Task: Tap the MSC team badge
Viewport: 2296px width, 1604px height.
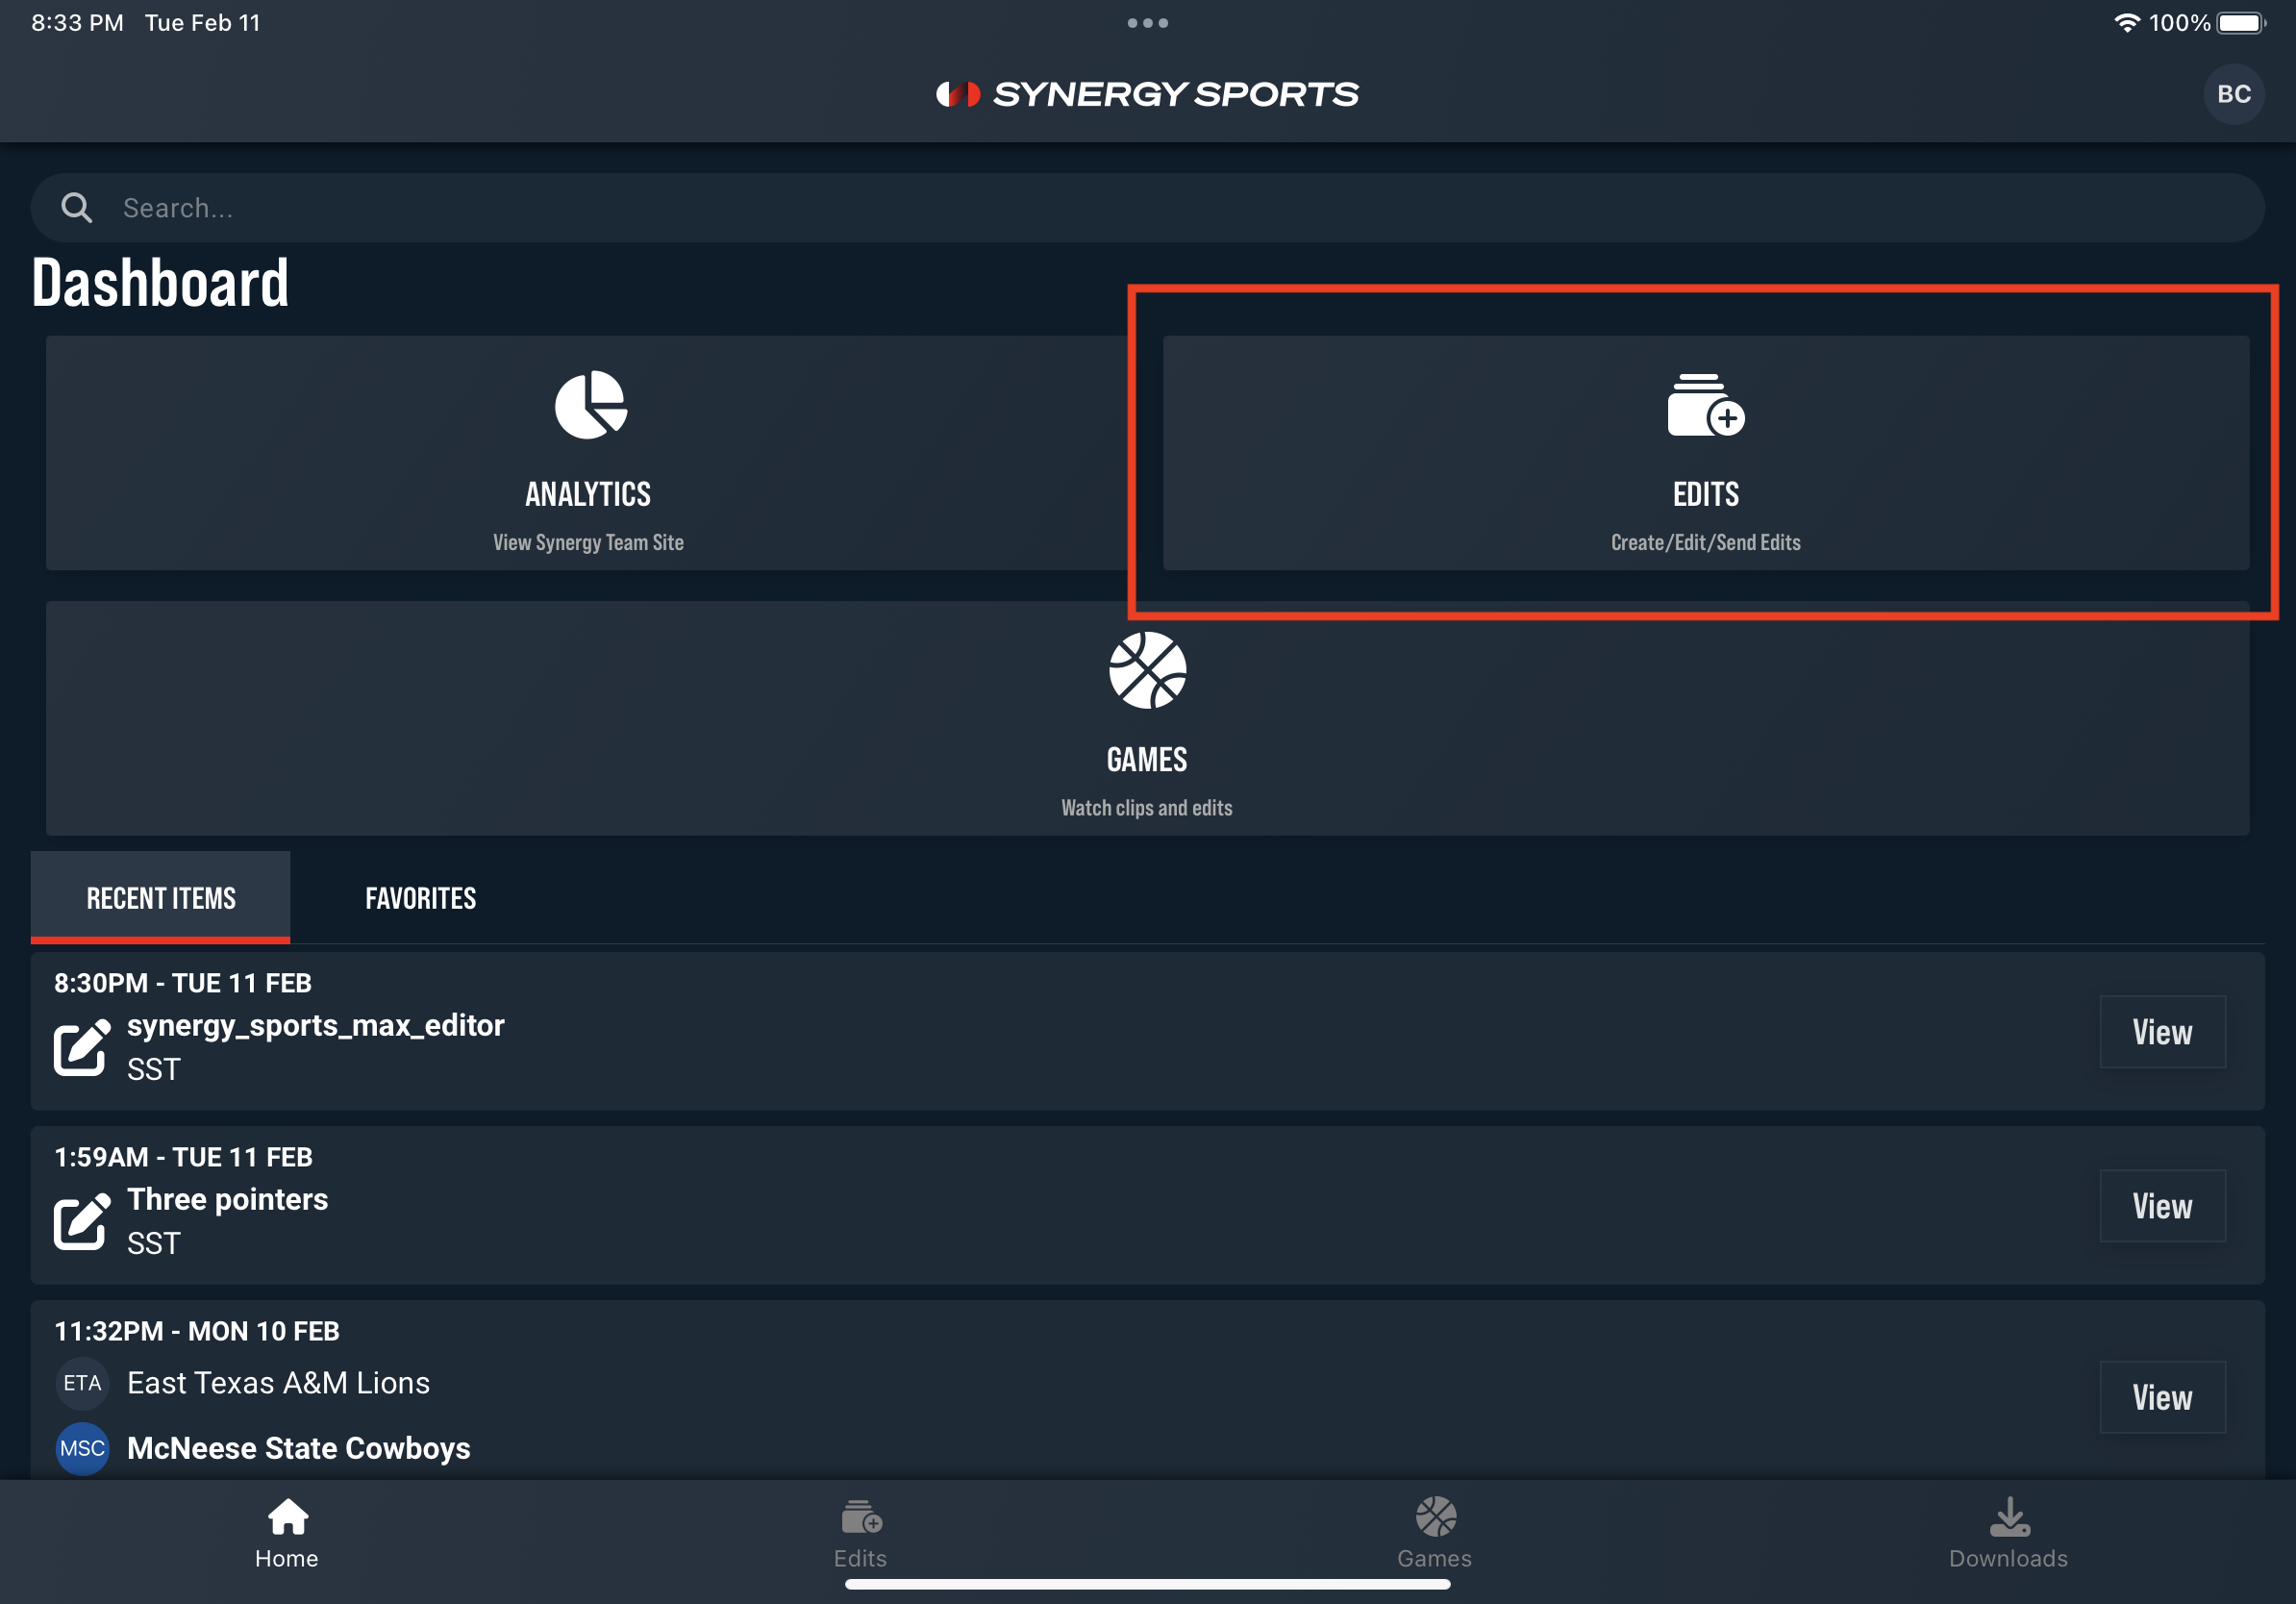Action: pyautogui.click(x=82, y=1448)
